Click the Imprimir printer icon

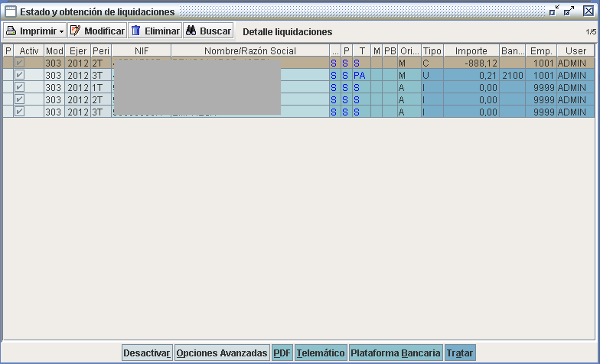[x=11, y=31]
